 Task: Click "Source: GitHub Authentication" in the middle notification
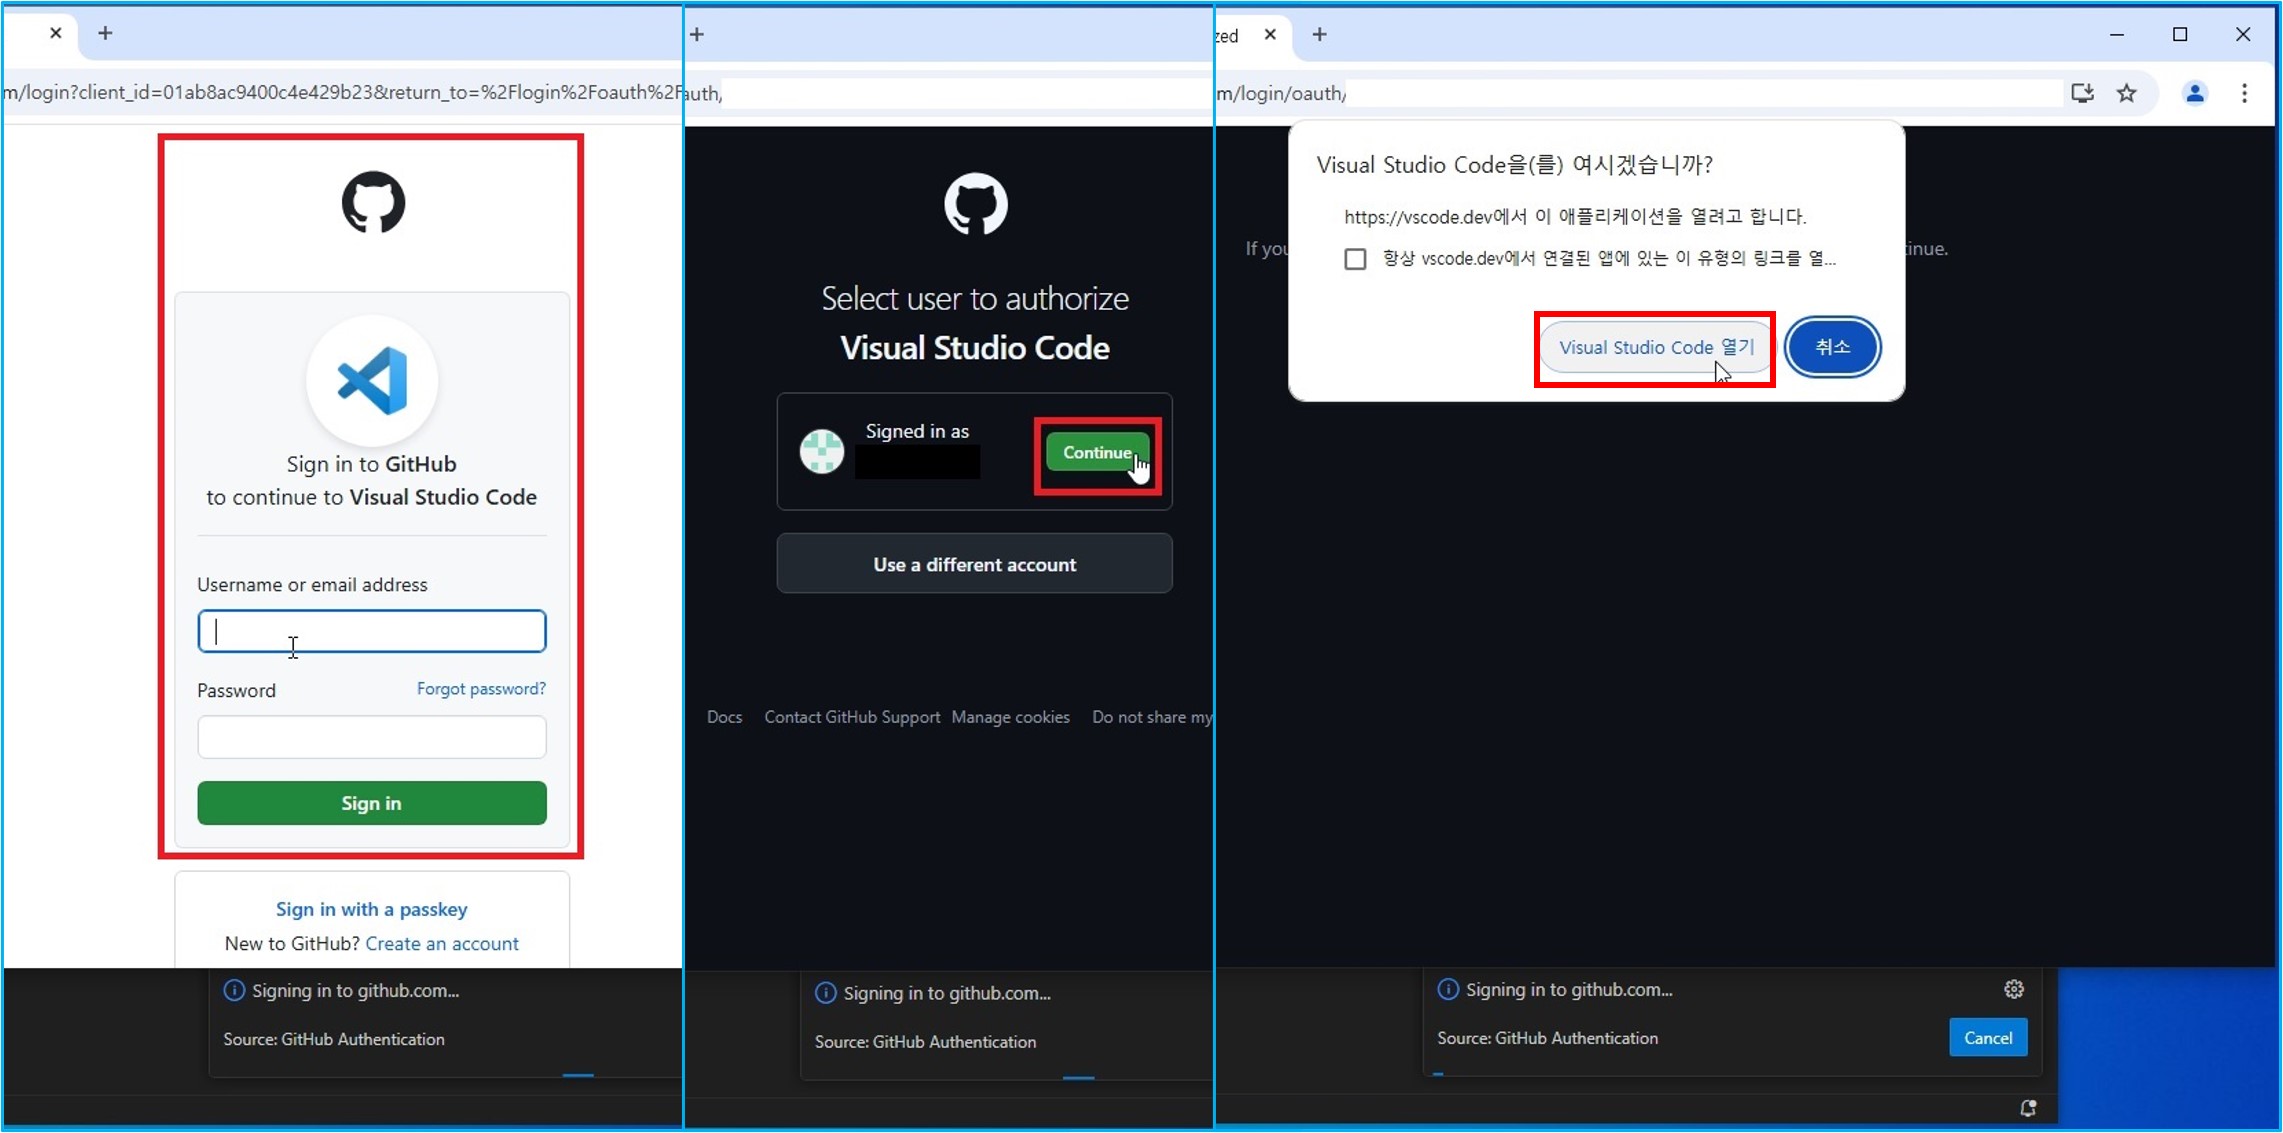point(925,1042)
